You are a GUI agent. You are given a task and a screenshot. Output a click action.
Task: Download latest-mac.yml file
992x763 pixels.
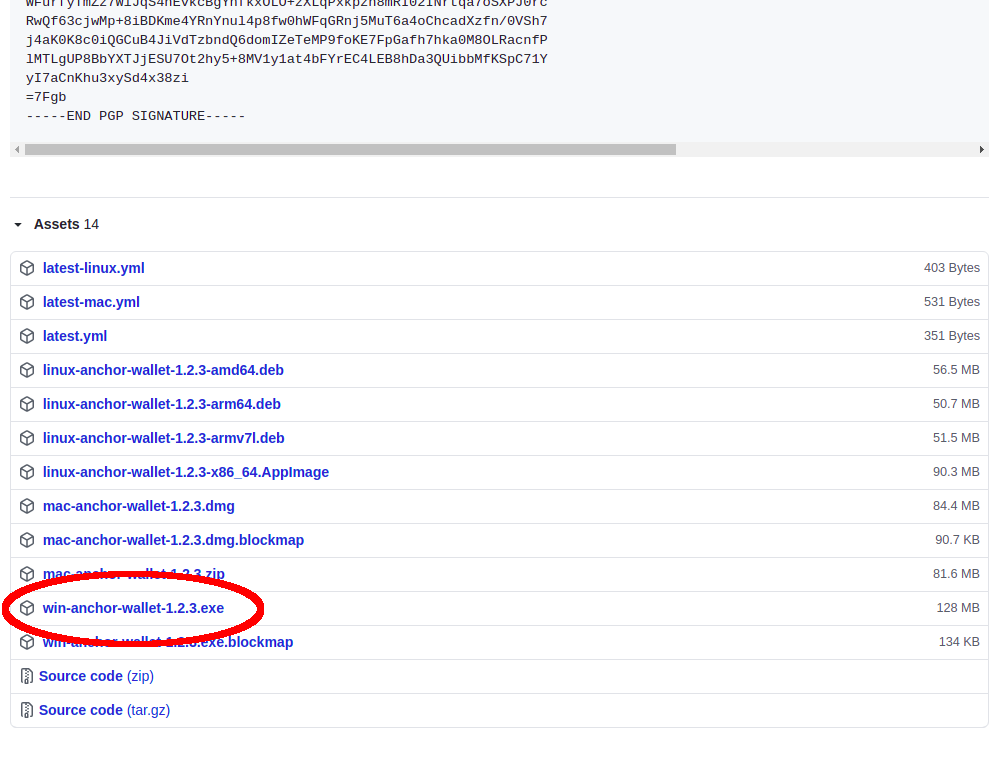point(91,302)
